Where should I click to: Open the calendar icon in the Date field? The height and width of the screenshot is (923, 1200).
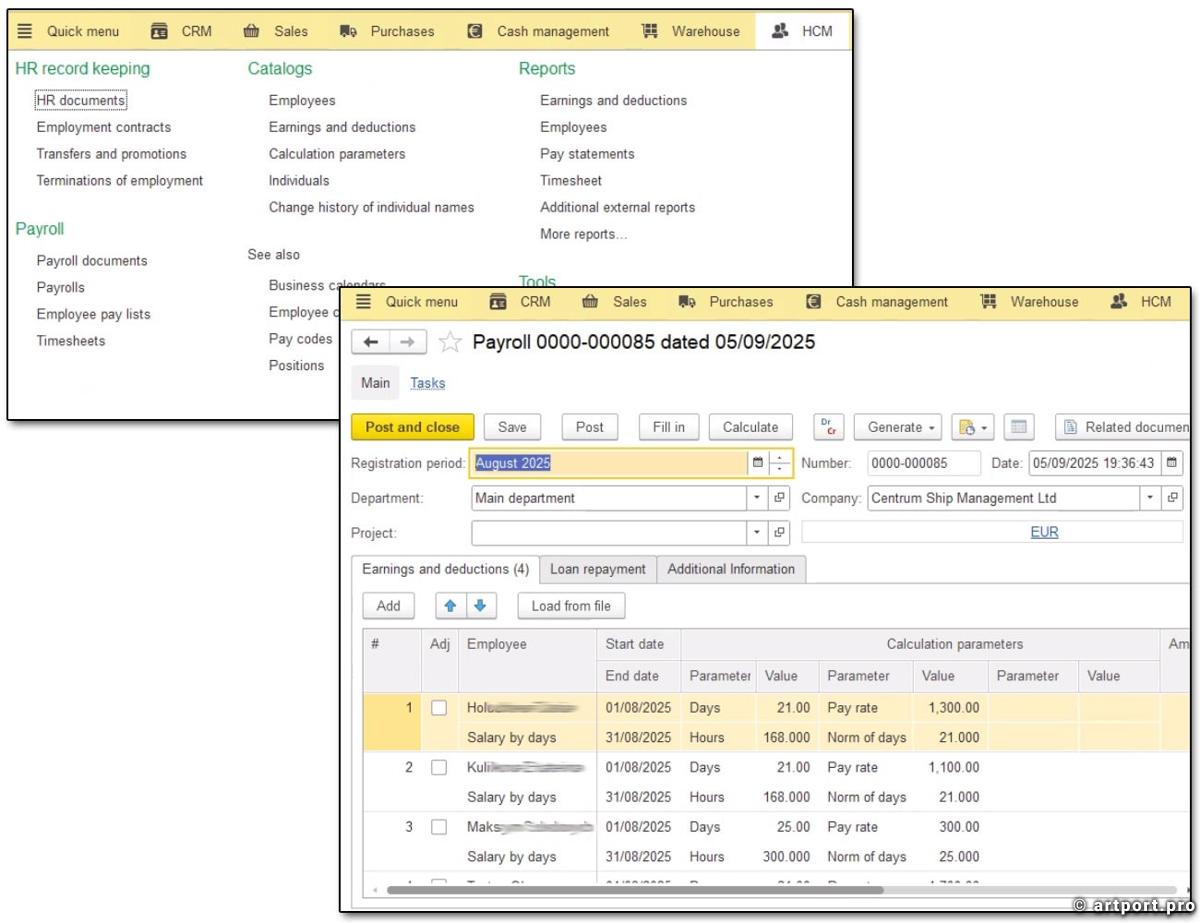[1173, 463]
